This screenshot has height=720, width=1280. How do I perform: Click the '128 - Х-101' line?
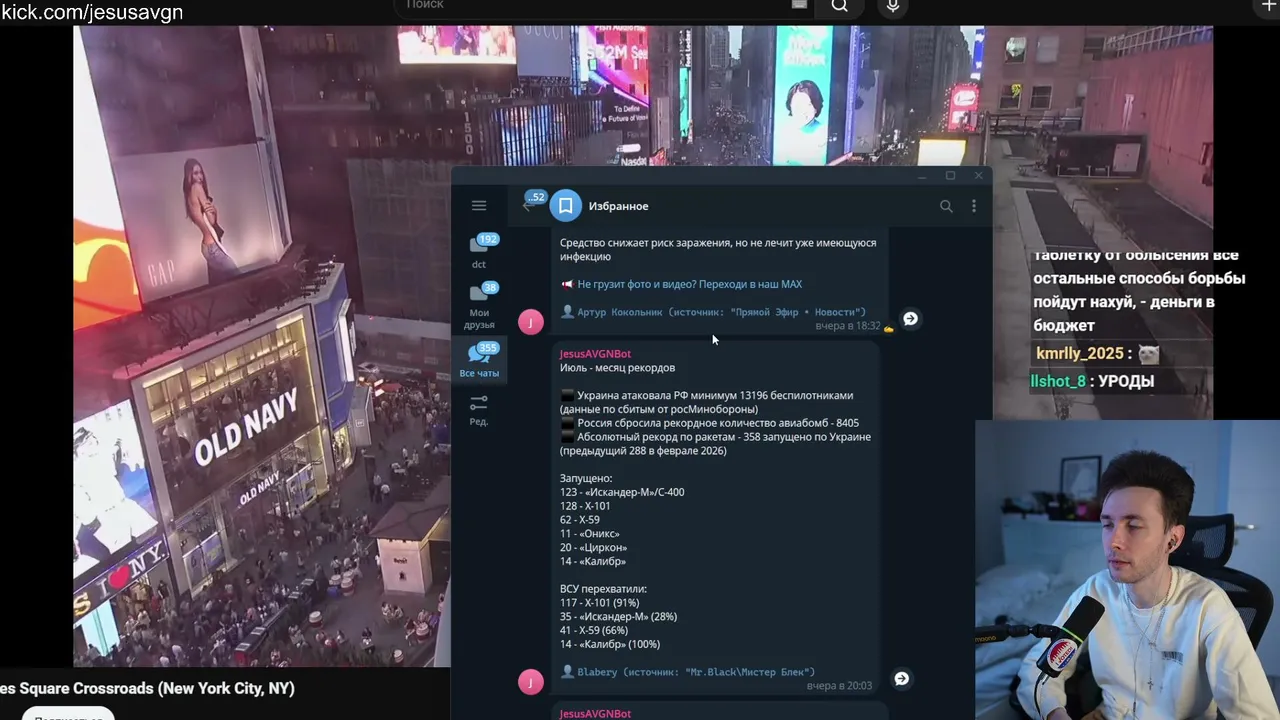coord(585,506)
